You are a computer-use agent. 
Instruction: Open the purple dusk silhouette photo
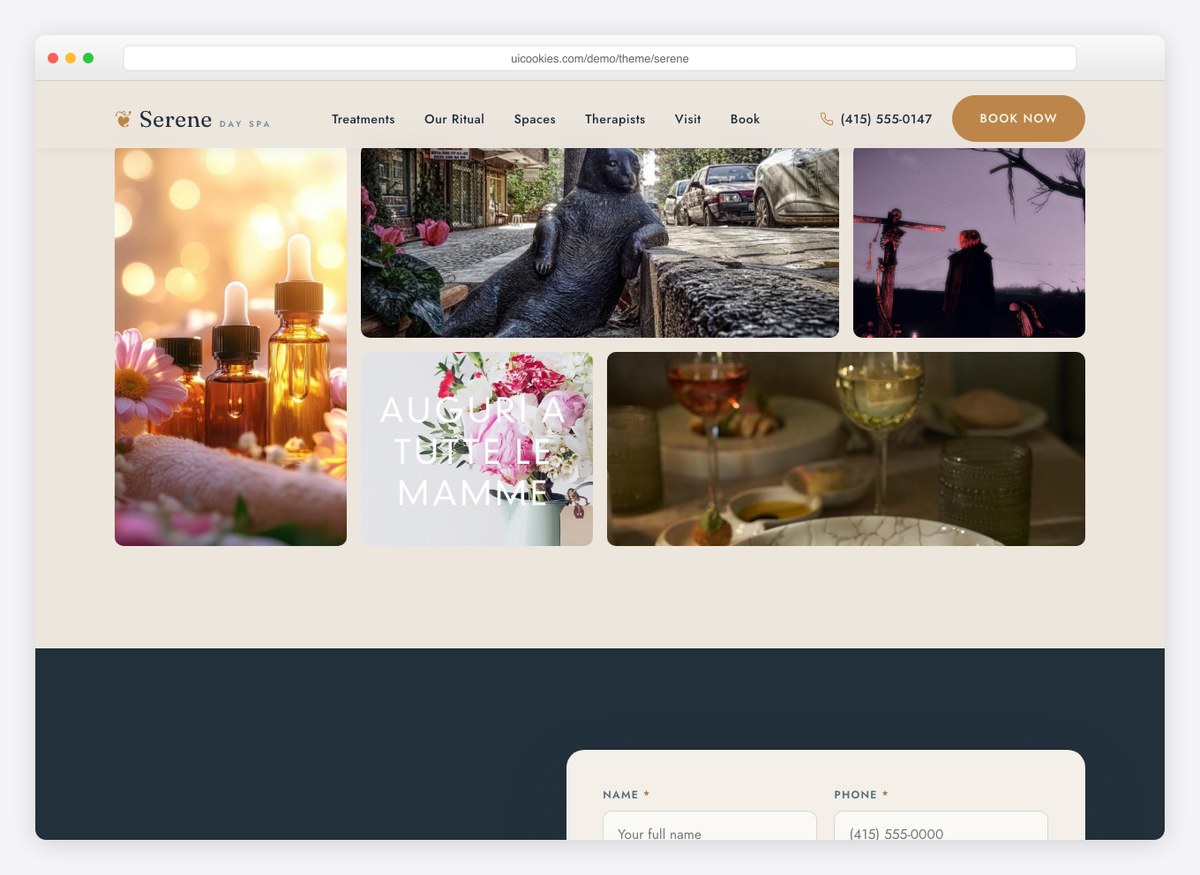tap(969, 242)
